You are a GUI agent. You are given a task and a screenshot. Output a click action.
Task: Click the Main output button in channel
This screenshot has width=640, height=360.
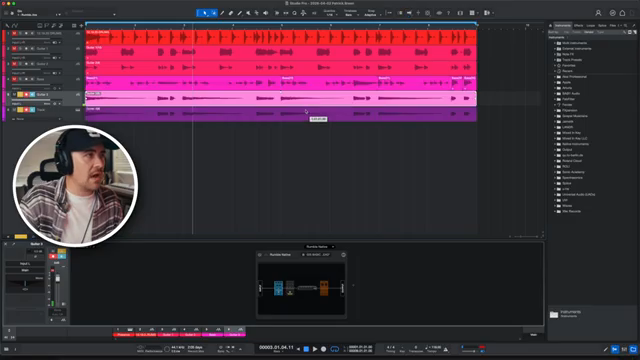(25, 270)
